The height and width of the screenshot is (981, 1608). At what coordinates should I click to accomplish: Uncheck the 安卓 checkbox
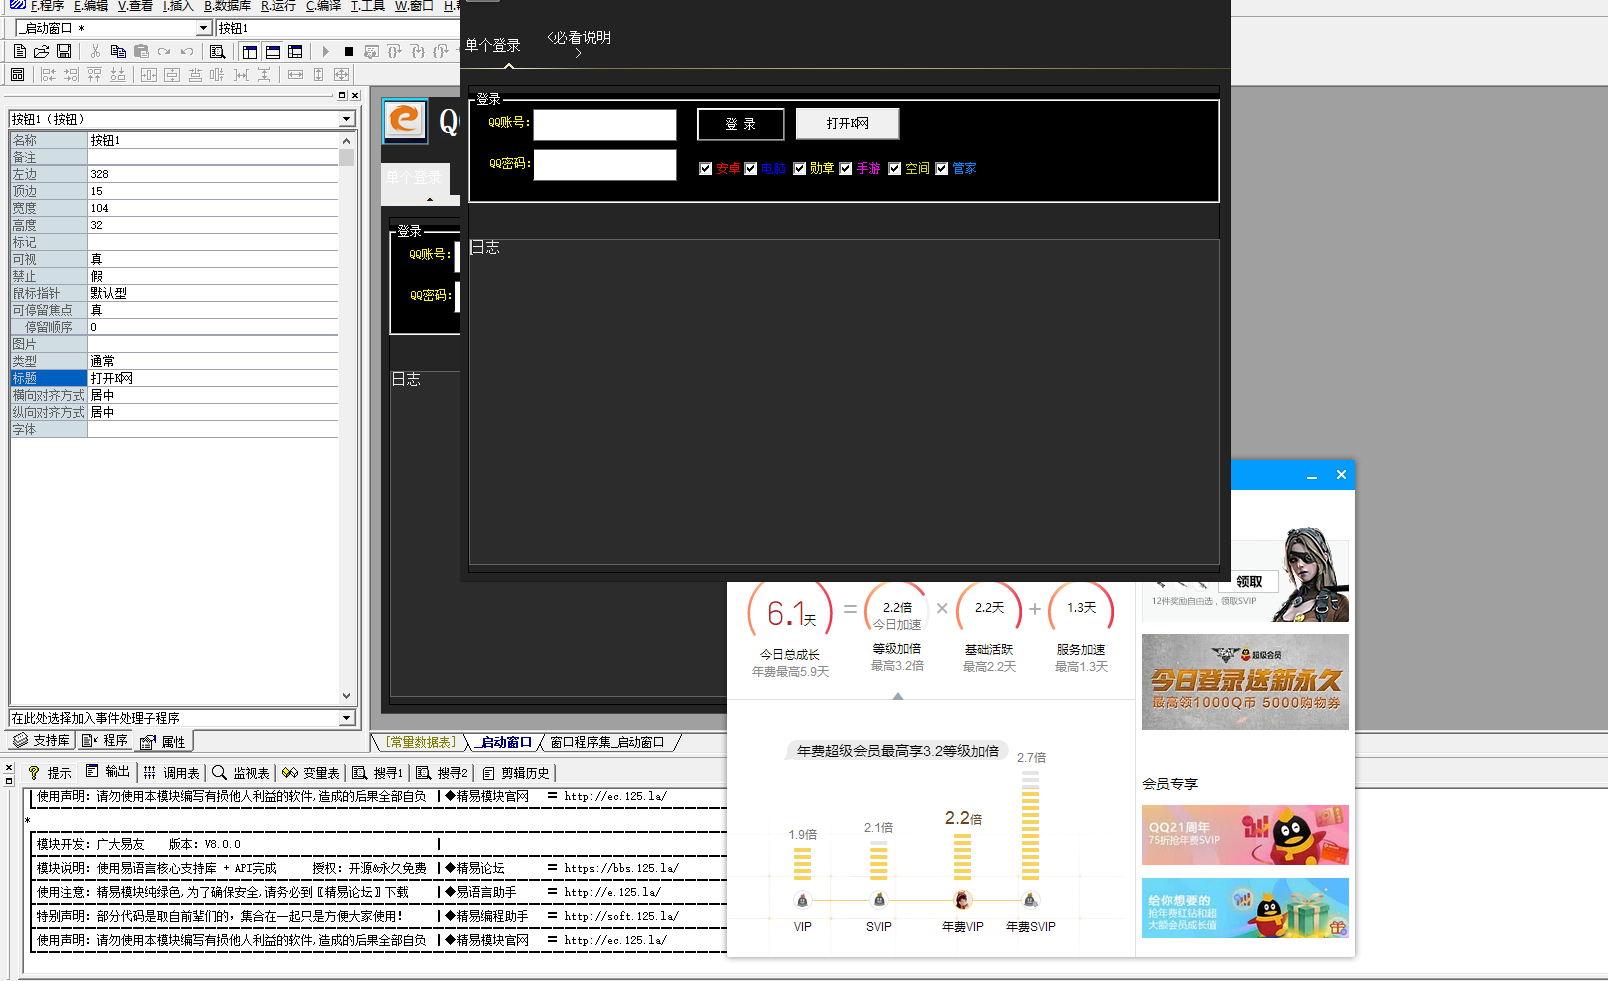(x=706, y=169)
